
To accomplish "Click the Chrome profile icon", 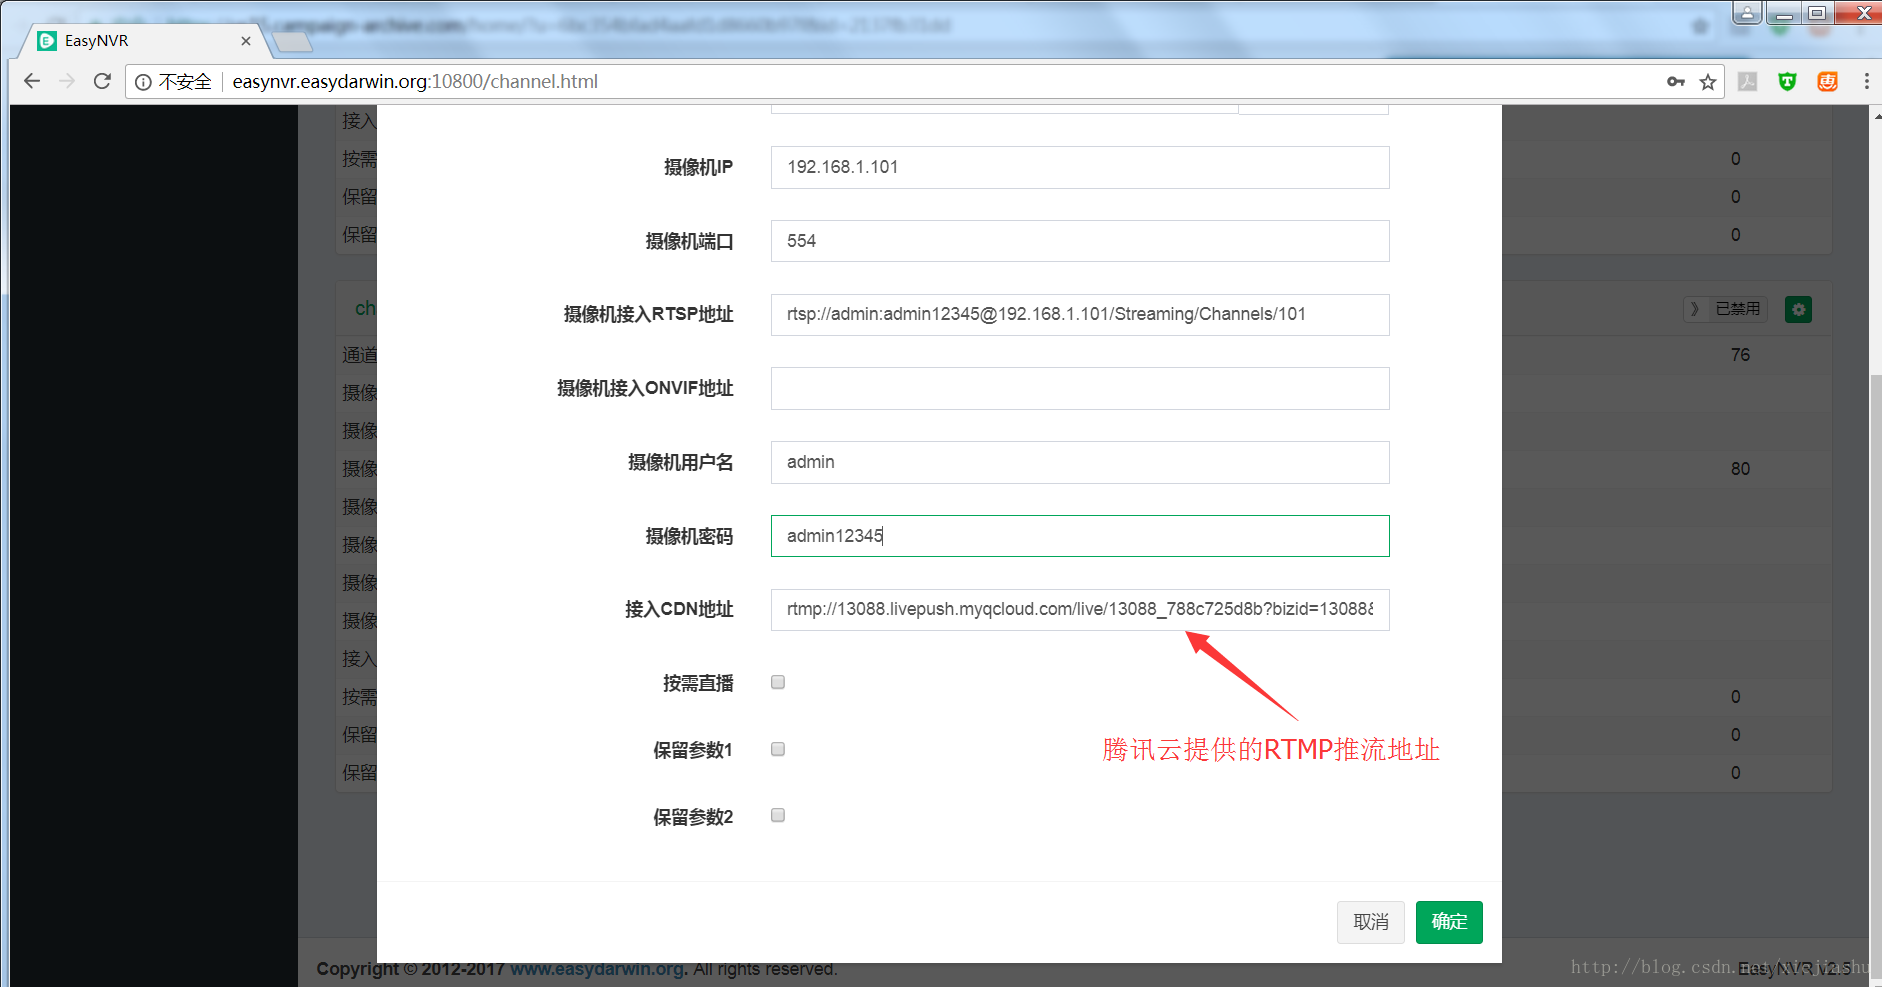I will (x=1747, y=13).
